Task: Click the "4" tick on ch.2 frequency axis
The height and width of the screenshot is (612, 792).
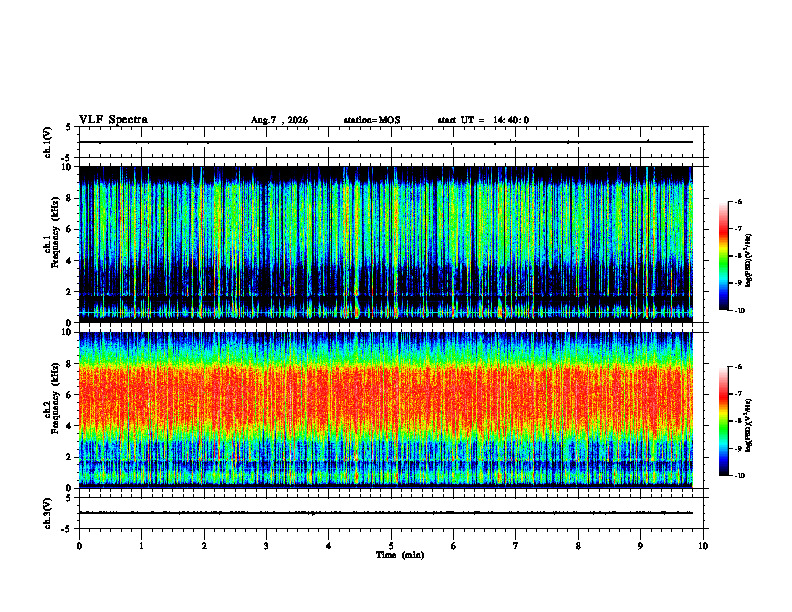Action: [x=70, y=426]
